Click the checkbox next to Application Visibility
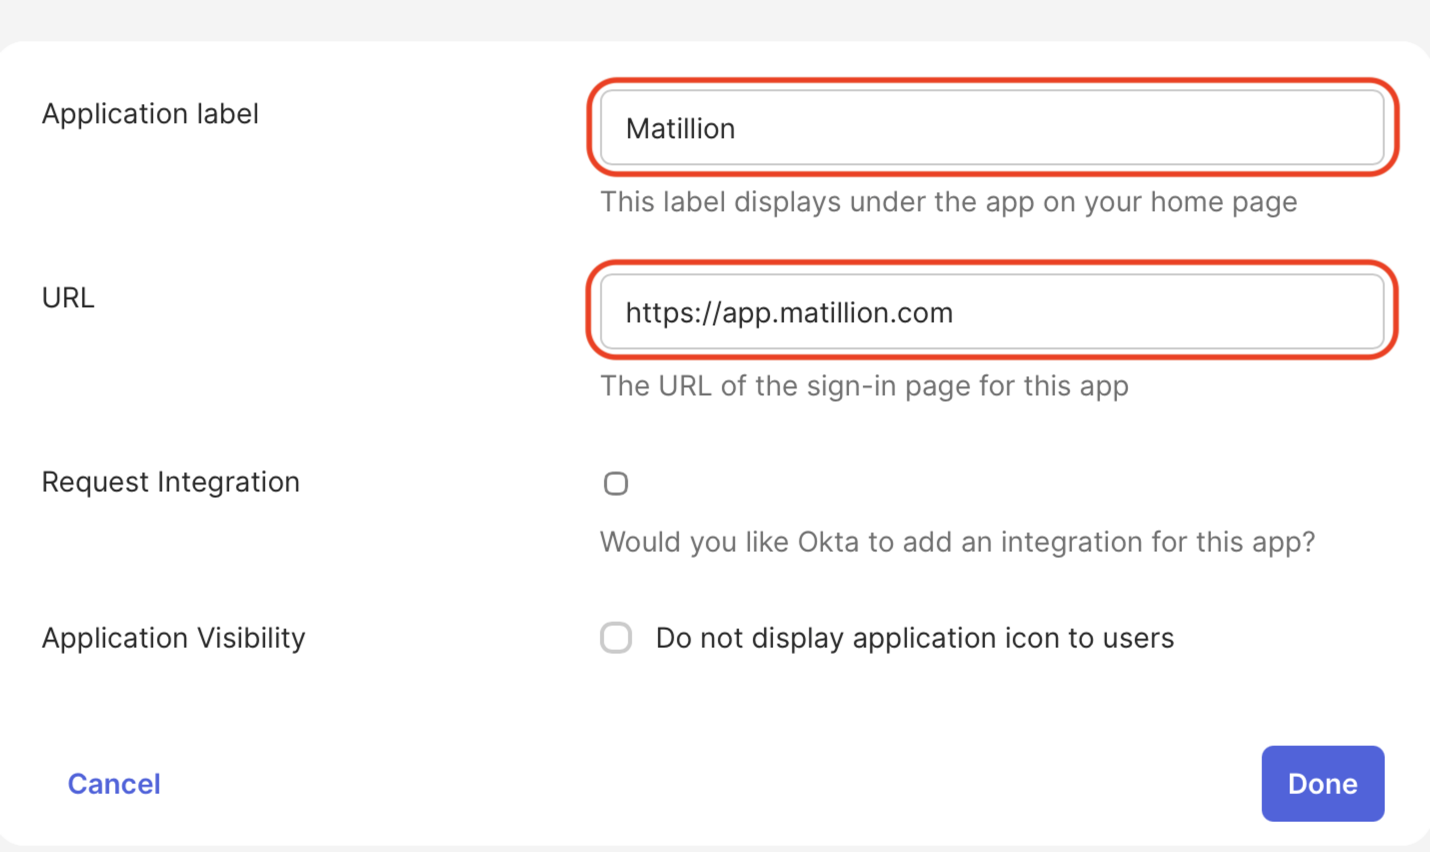The width and height of the screenshot is (1430, 852). click(616, 638)
